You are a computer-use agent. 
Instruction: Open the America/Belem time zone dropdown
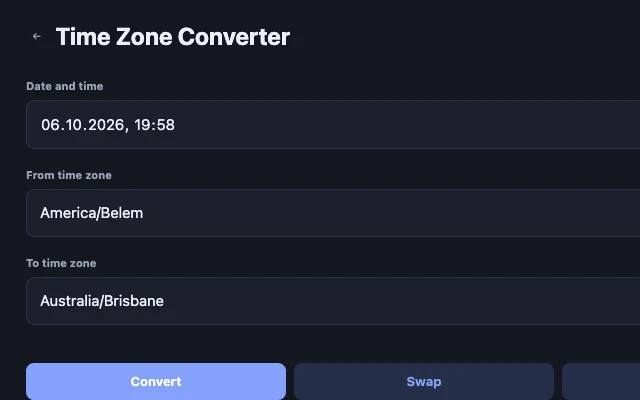pos(333,213)
